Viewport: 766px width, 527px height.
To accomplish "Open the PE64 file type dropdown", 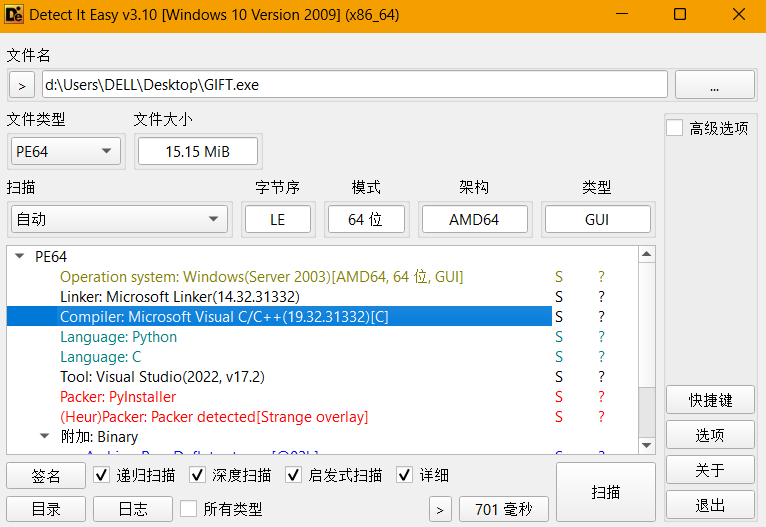I will click(64, 152).
